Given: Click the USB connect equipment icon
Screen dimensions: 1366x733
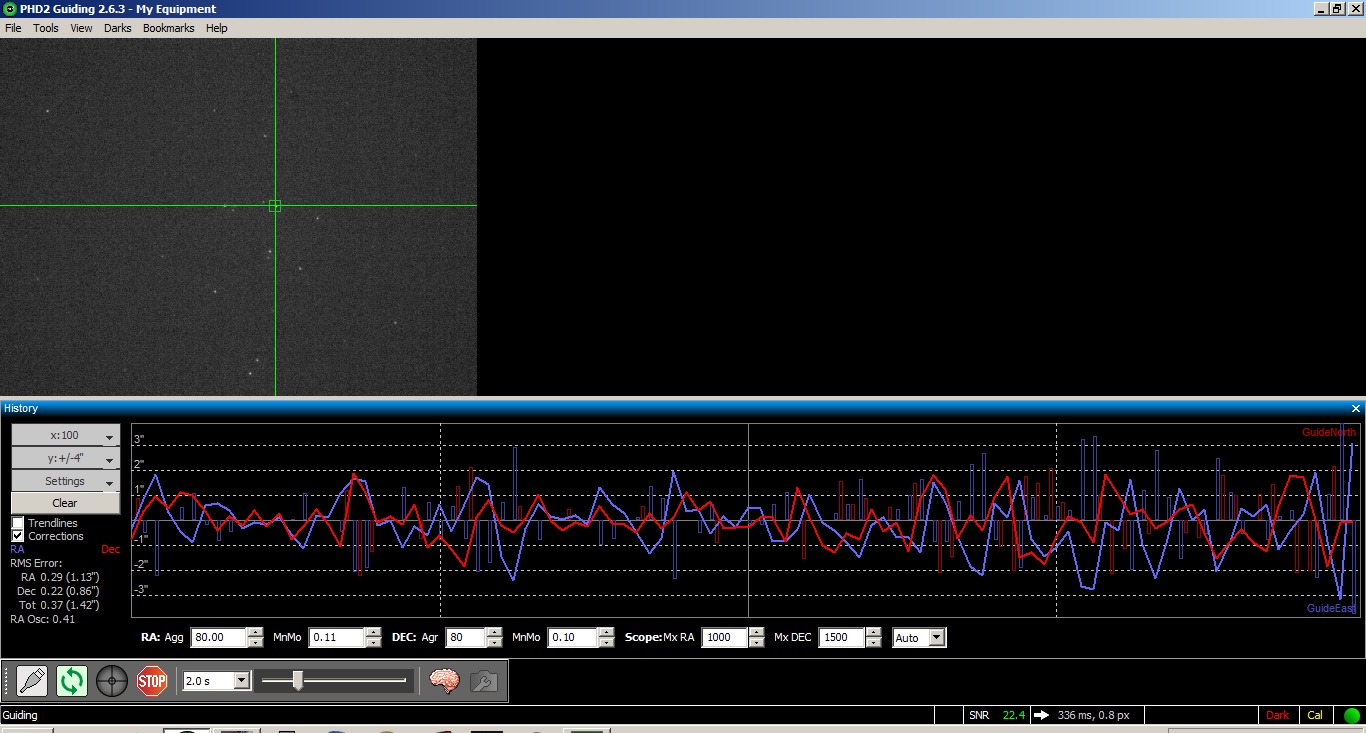Looking at the screenshot, I should (32, 682).
